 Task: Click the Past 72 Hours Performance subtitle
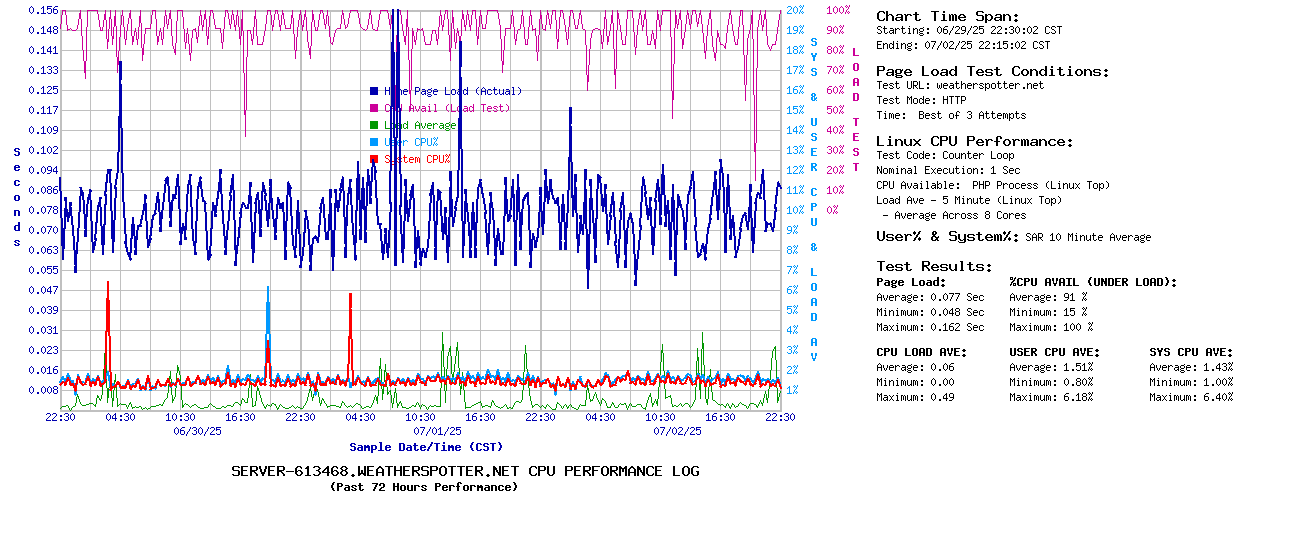[x=424, y=487]
